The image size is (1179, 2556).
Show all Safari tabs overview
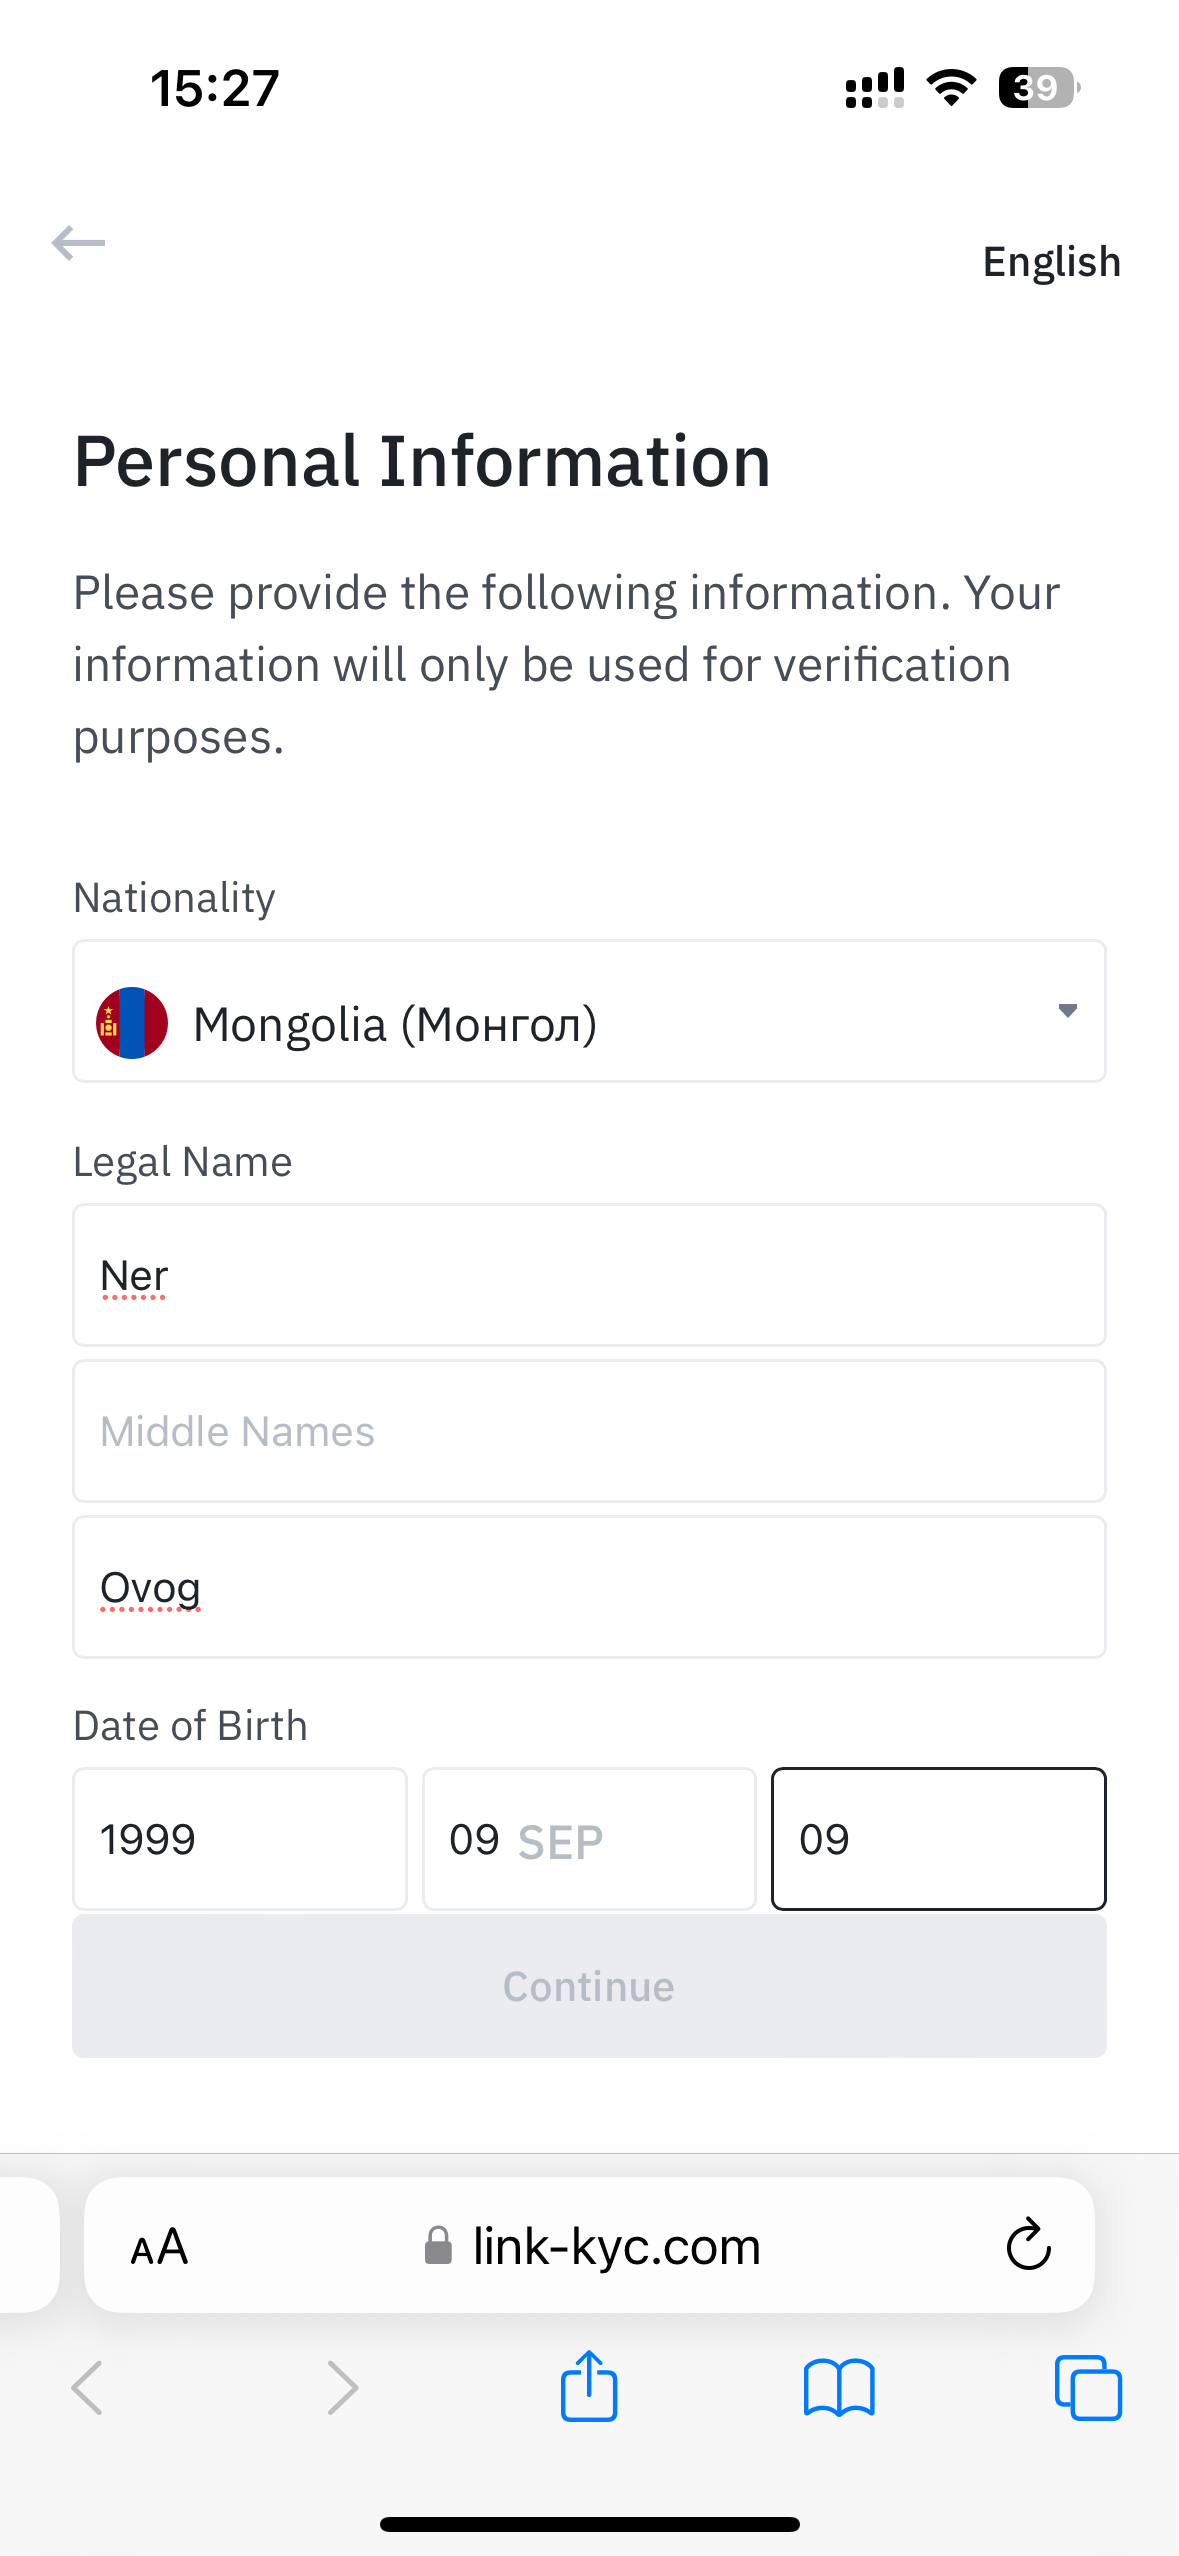[x=1088, y=2388]
